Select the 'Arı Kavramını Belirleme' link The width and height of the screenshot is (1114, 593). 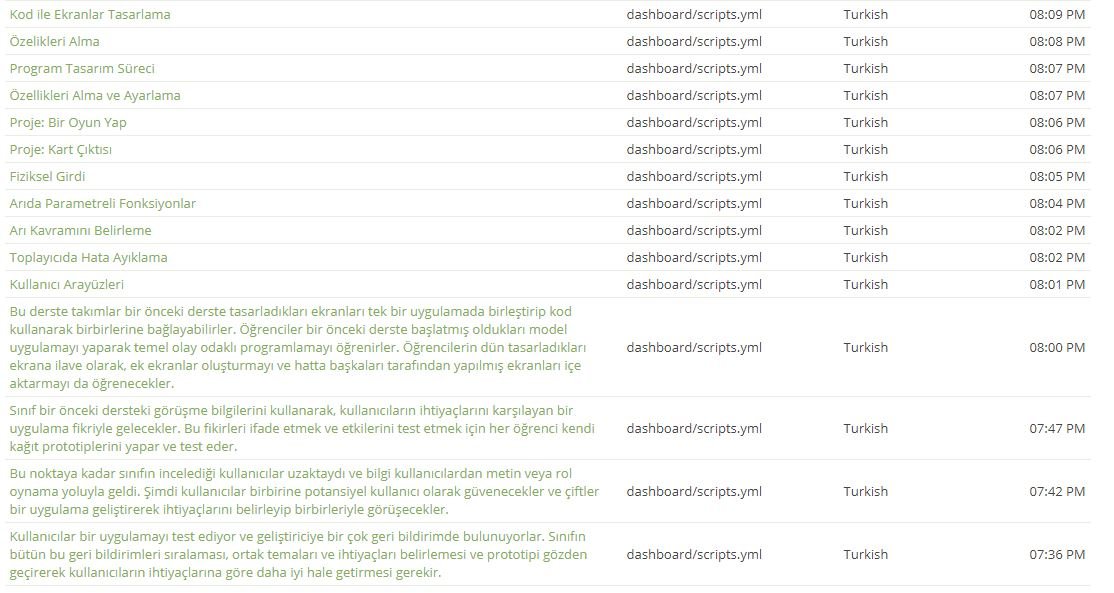80,230
